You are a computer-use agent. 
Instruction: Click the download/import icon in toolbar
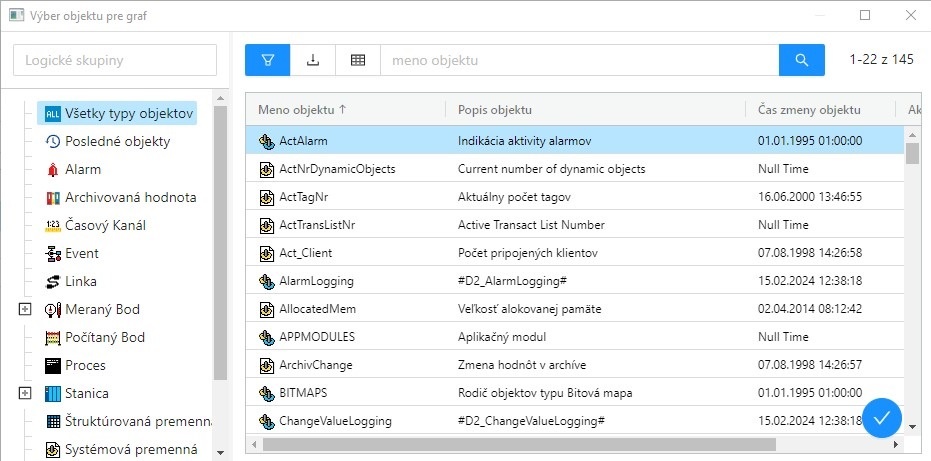[313, 60]
